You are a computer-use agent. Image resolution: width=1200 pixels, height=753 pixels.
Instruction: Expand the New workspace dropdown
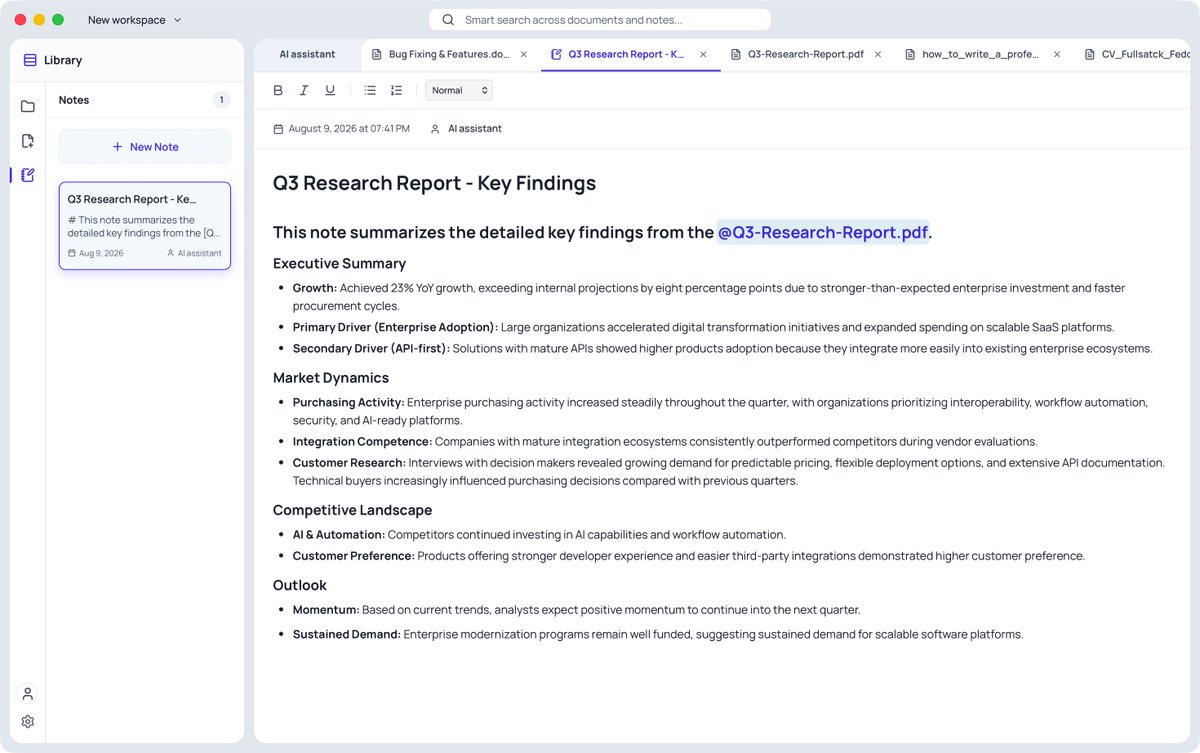pos(135,20)
